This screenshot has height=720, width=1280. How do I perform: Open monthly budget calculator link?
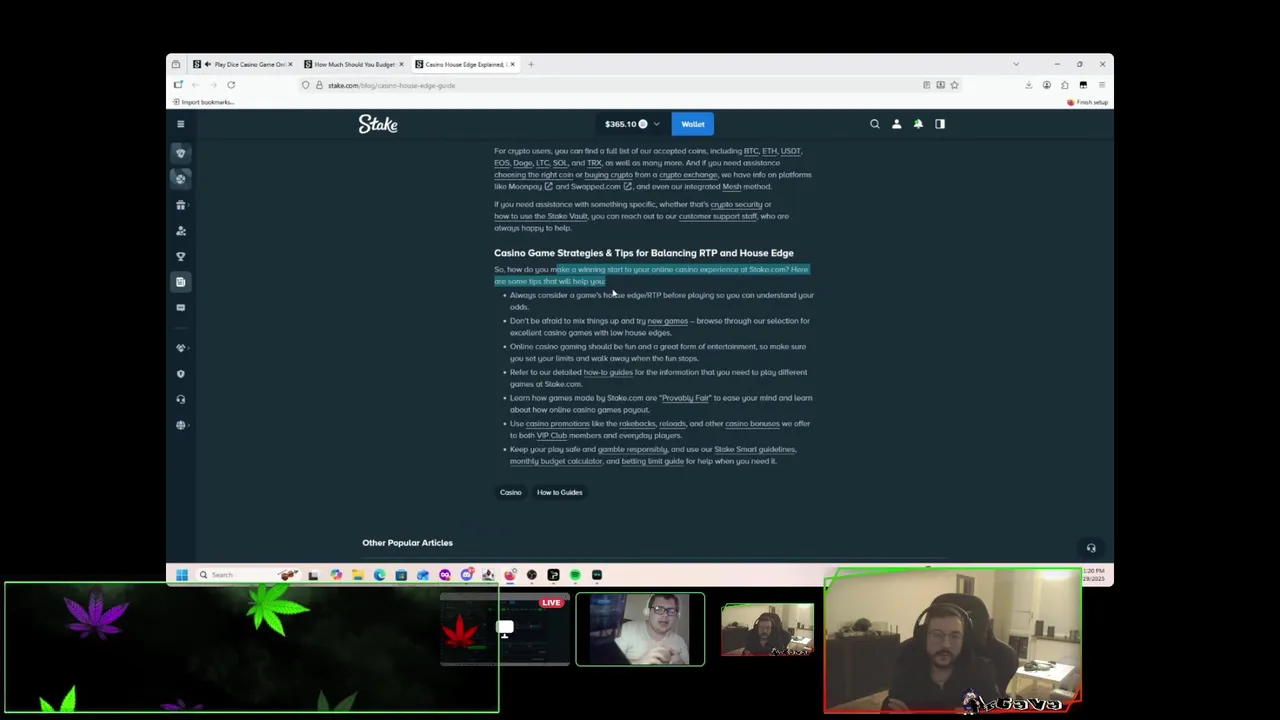click(x=556, y=461)
